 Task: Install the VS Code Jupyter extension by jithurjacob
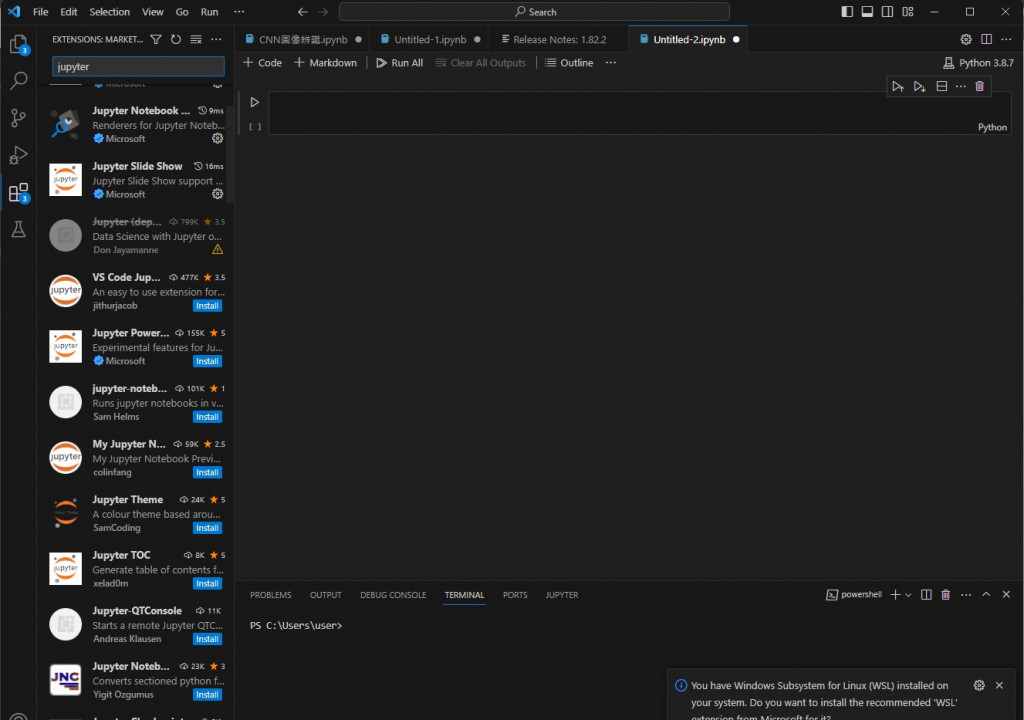coord(208,306)
